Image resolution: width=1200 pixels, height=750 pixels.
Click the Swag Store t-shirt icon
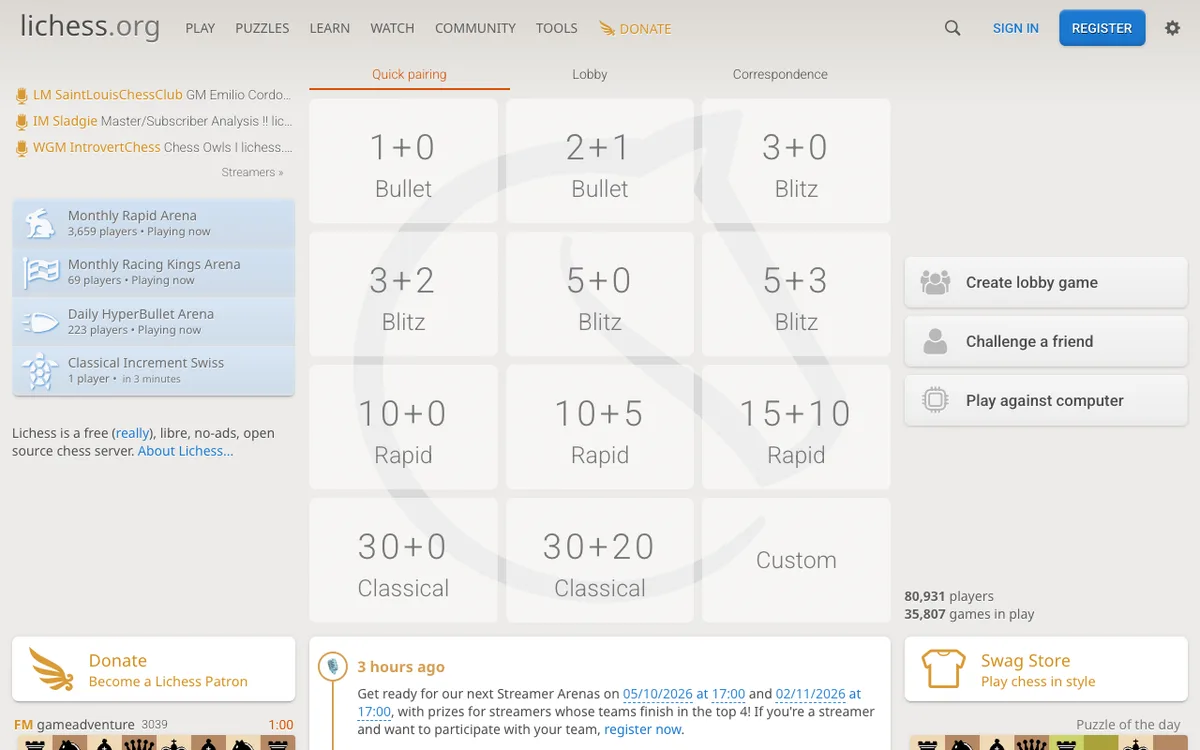pyautogui.click(x=943, y=669)
